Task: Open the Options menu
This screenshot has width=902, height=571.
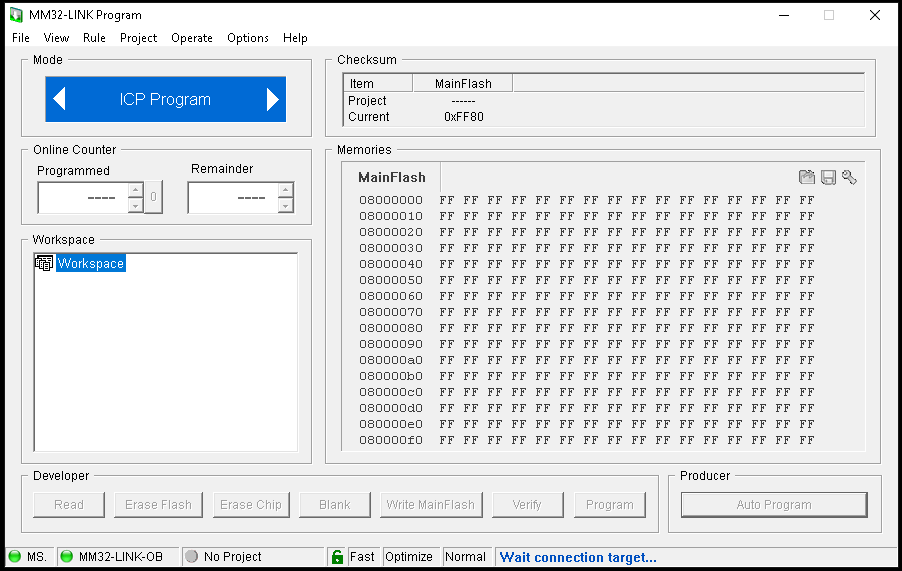Action: [247, 38]
